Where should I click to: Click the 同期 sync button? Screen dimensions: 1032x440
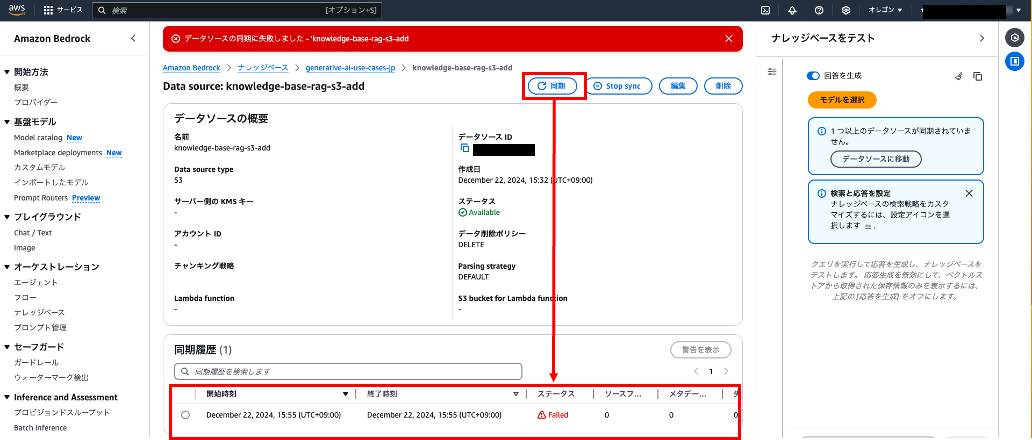pos(552,86)
